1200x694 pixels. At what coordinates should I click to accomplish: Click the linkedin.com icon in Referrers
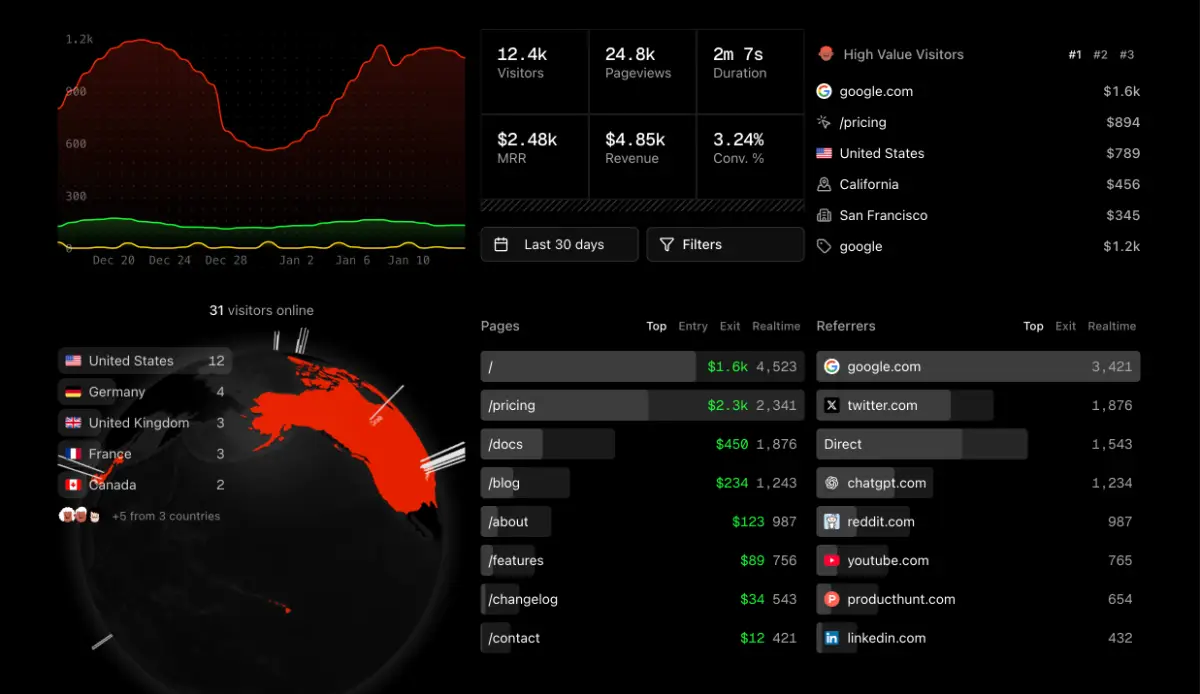point(831,638)
